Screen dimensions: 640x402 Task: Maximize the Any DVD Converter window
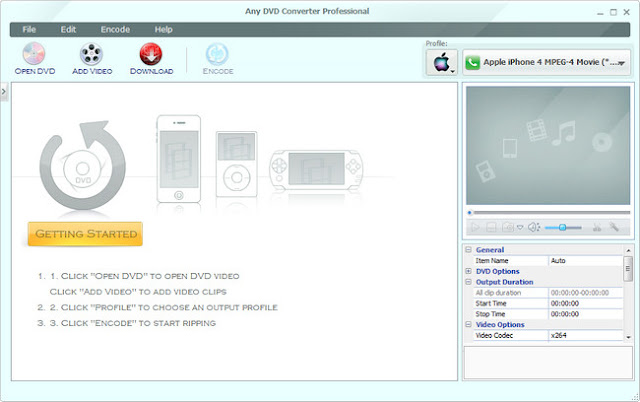coord(613,12)
